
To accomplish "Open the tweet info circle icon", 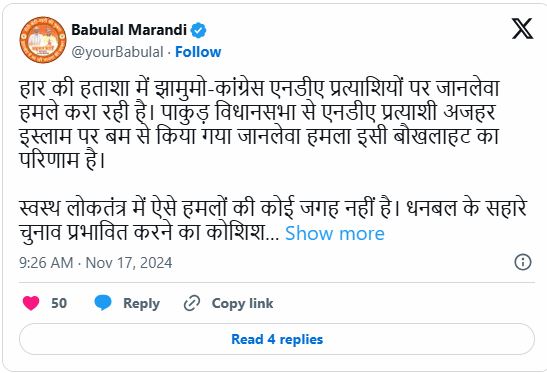I will coord(523,262).
